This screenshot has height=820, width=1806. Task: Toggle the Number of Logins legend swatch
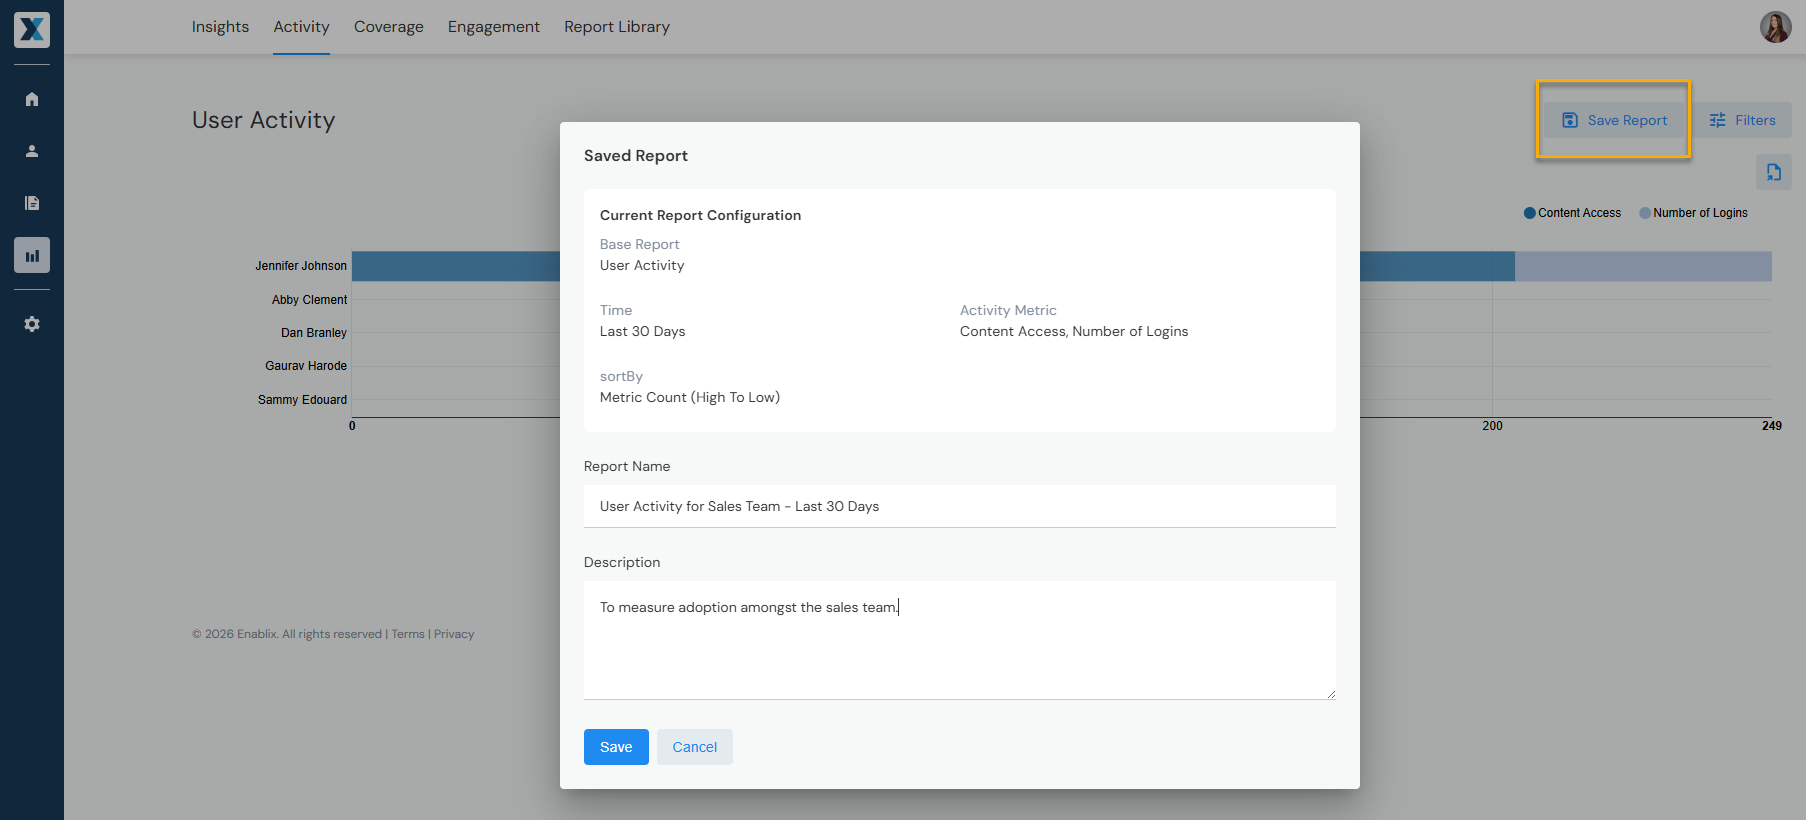pyautogui.click(x=1645, y=213)
